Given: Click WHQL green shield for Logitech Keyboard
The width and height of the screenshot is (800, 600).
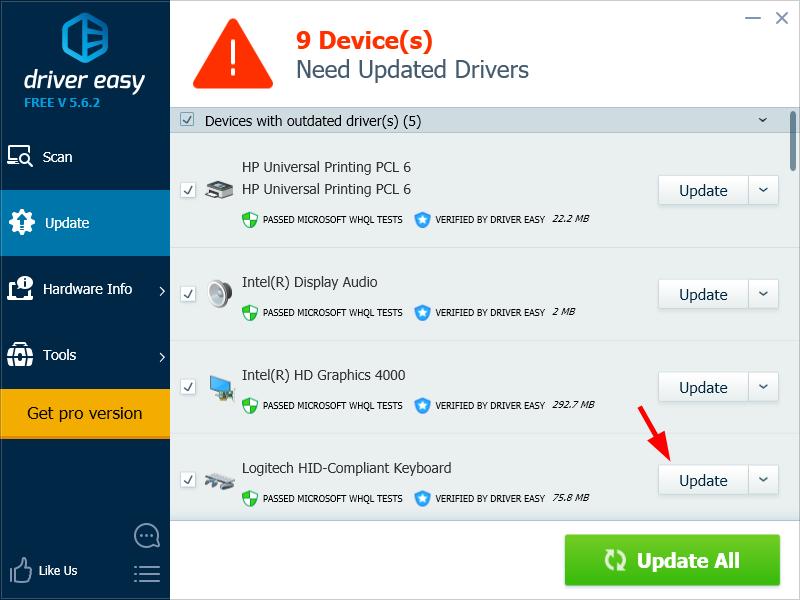Looking at the screenshot, I should point(249,498).
